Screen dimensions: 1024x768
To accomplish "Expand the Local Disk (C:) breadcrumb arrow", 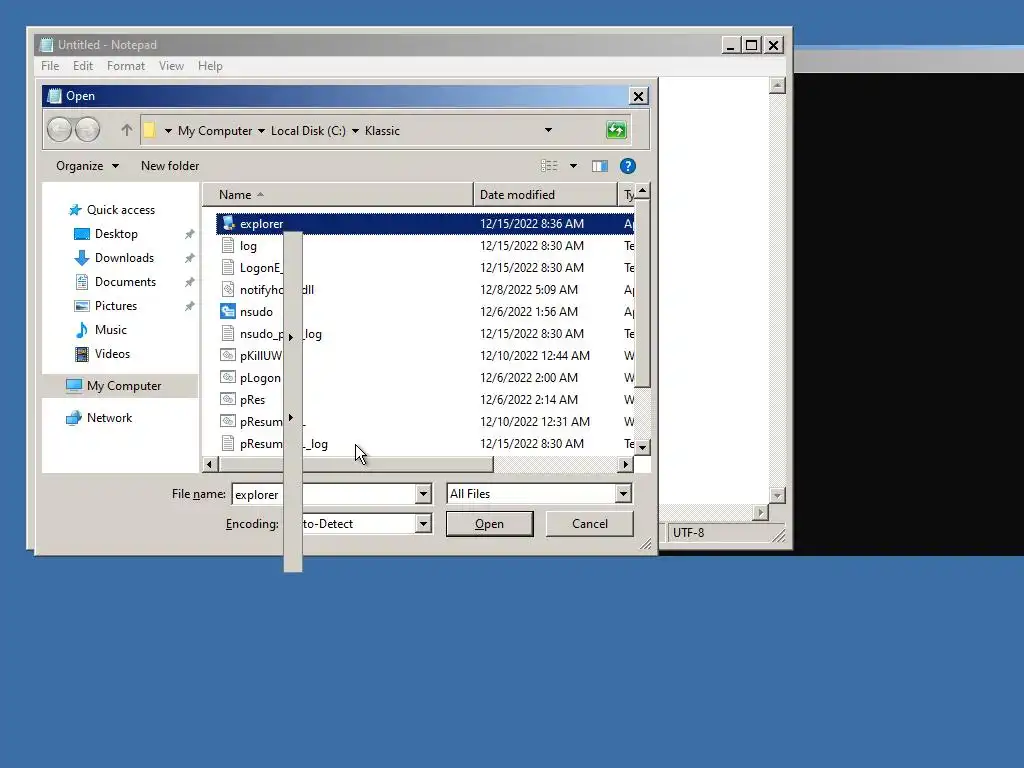I will pos(355,131).
